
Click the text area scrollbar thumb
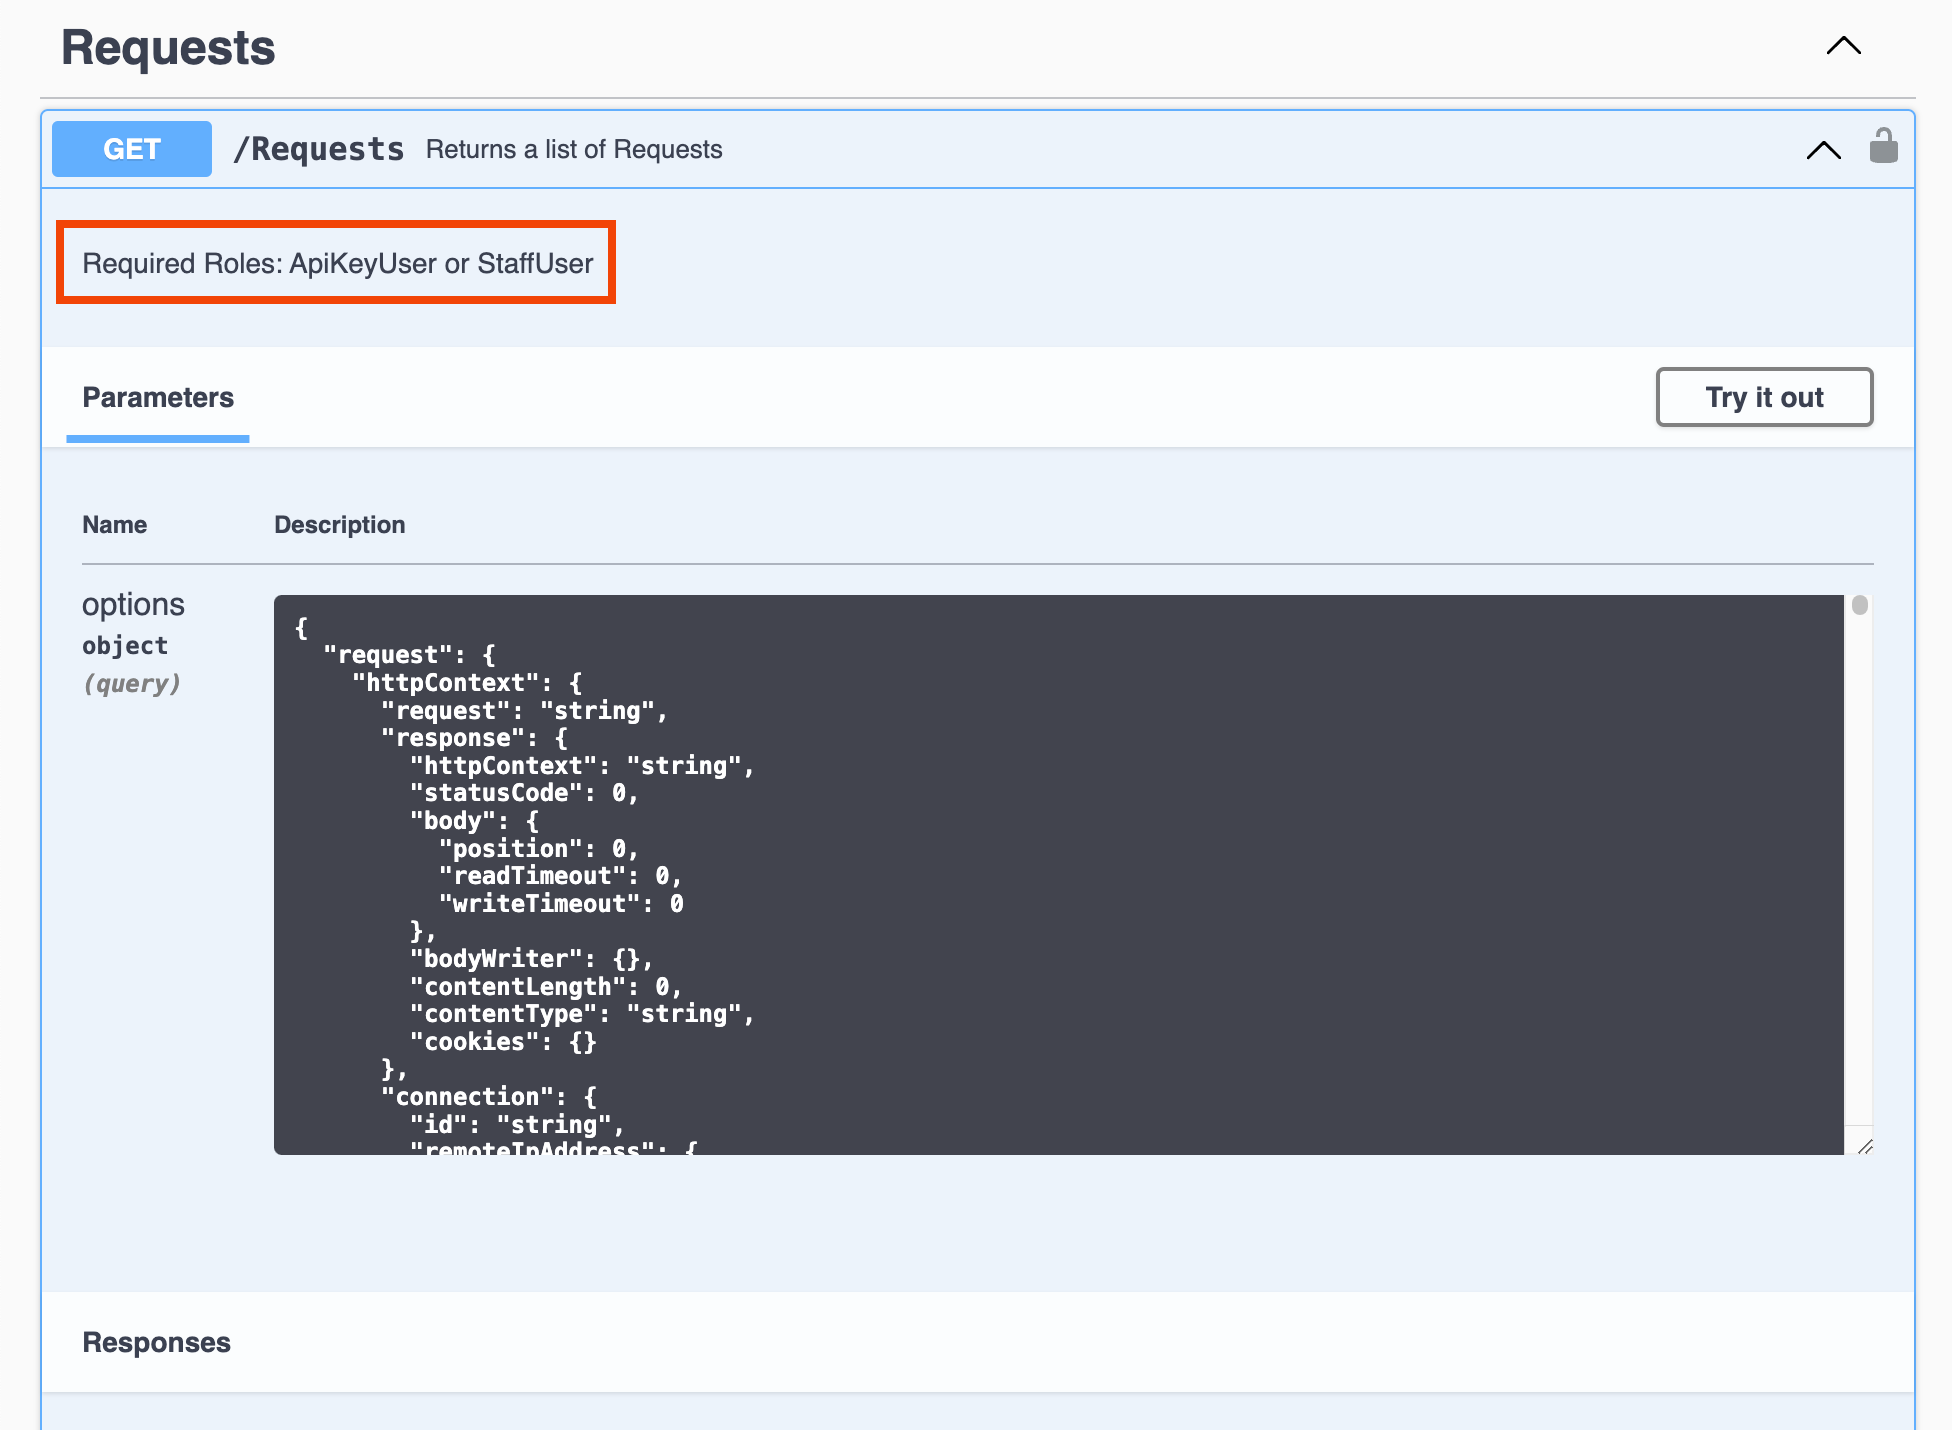click(x=1859, y=605)
